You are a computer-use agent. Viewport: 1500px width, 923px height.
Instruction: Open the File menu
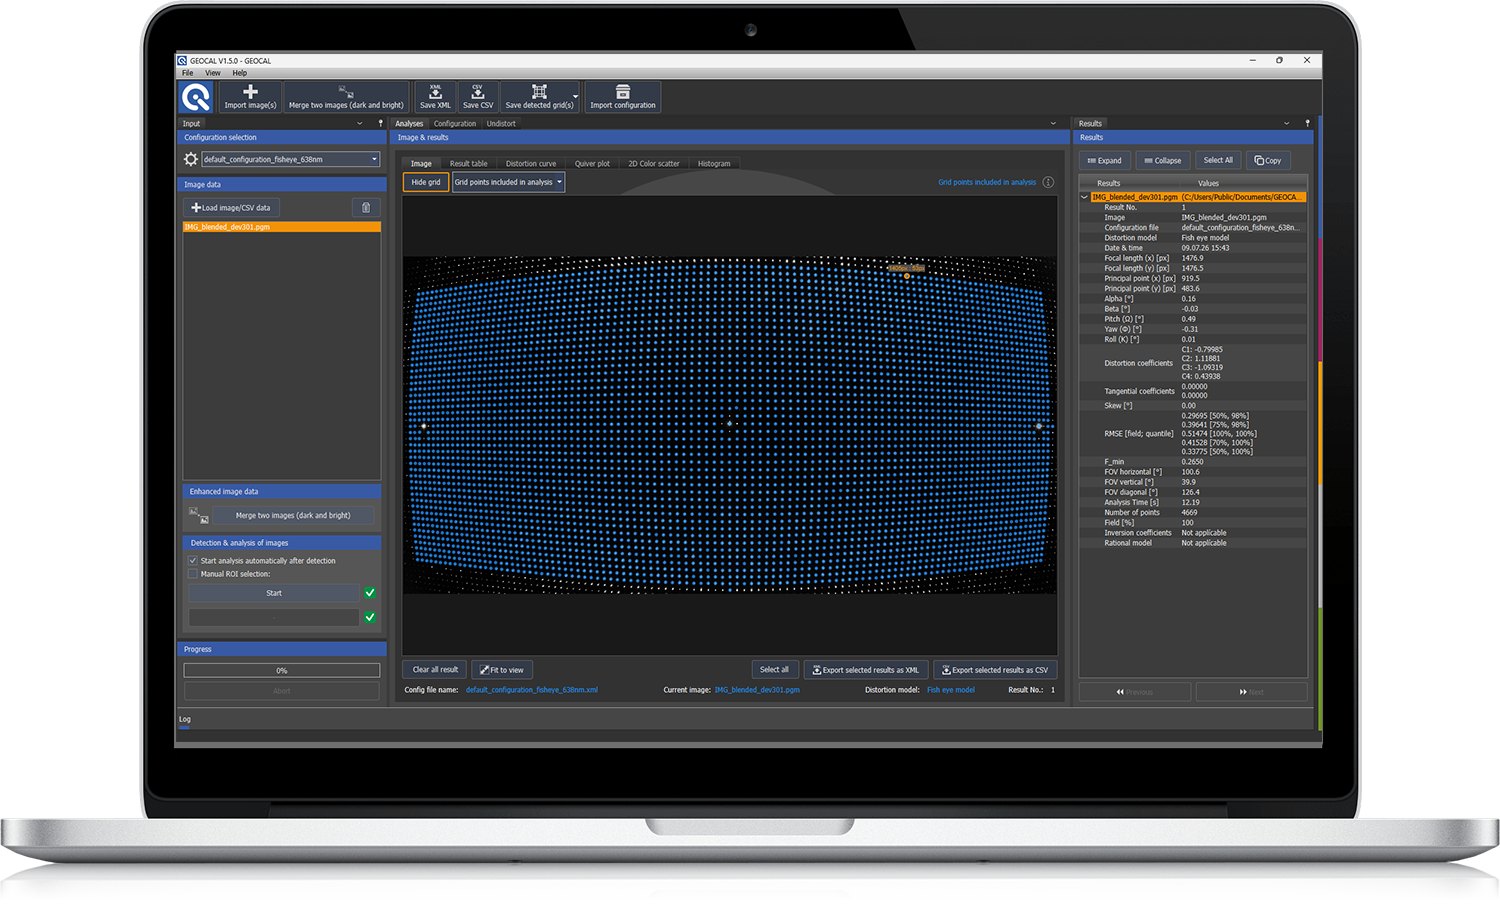[187, 73]
